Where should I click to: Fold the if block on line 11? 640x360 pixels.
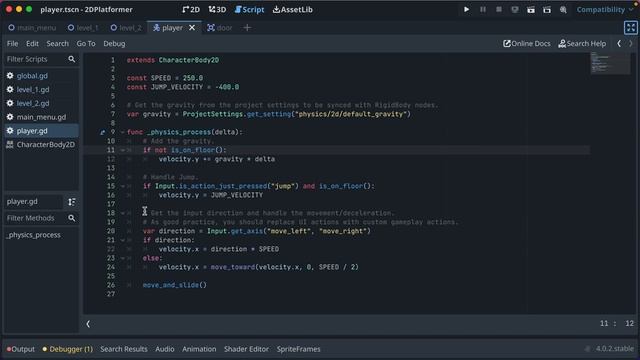click(122, 150)
